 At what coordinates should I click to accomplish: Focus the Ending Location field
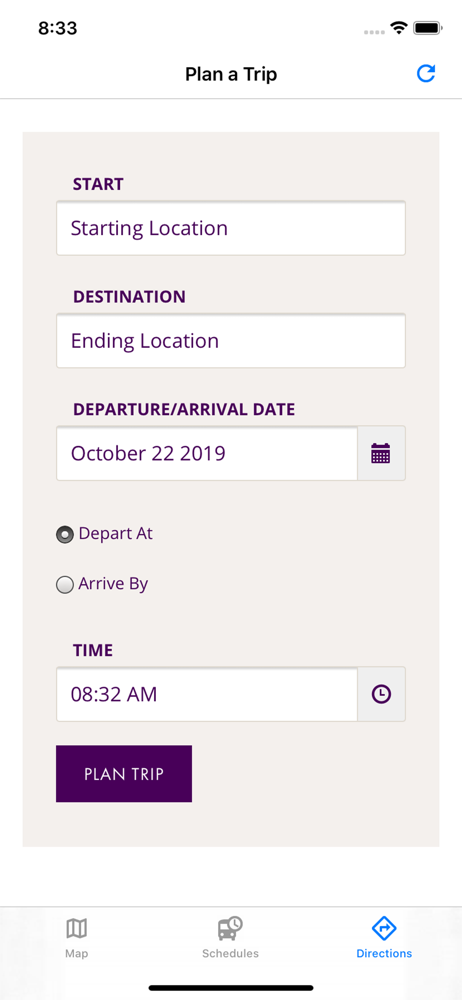click(x=231, y=341)
